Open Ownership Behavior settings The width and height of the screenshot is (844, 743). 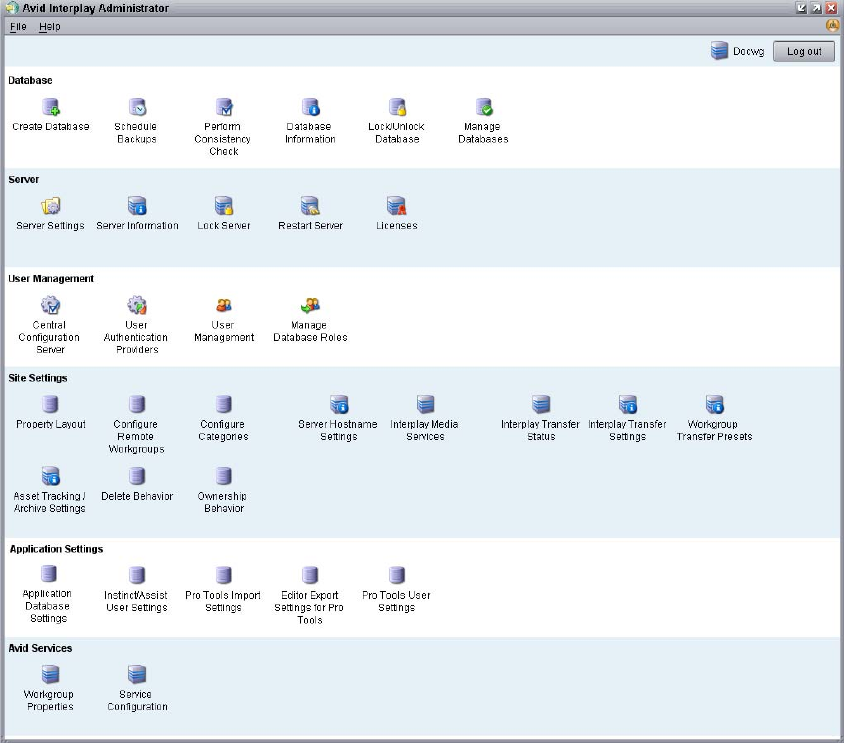tap(223, 476)
